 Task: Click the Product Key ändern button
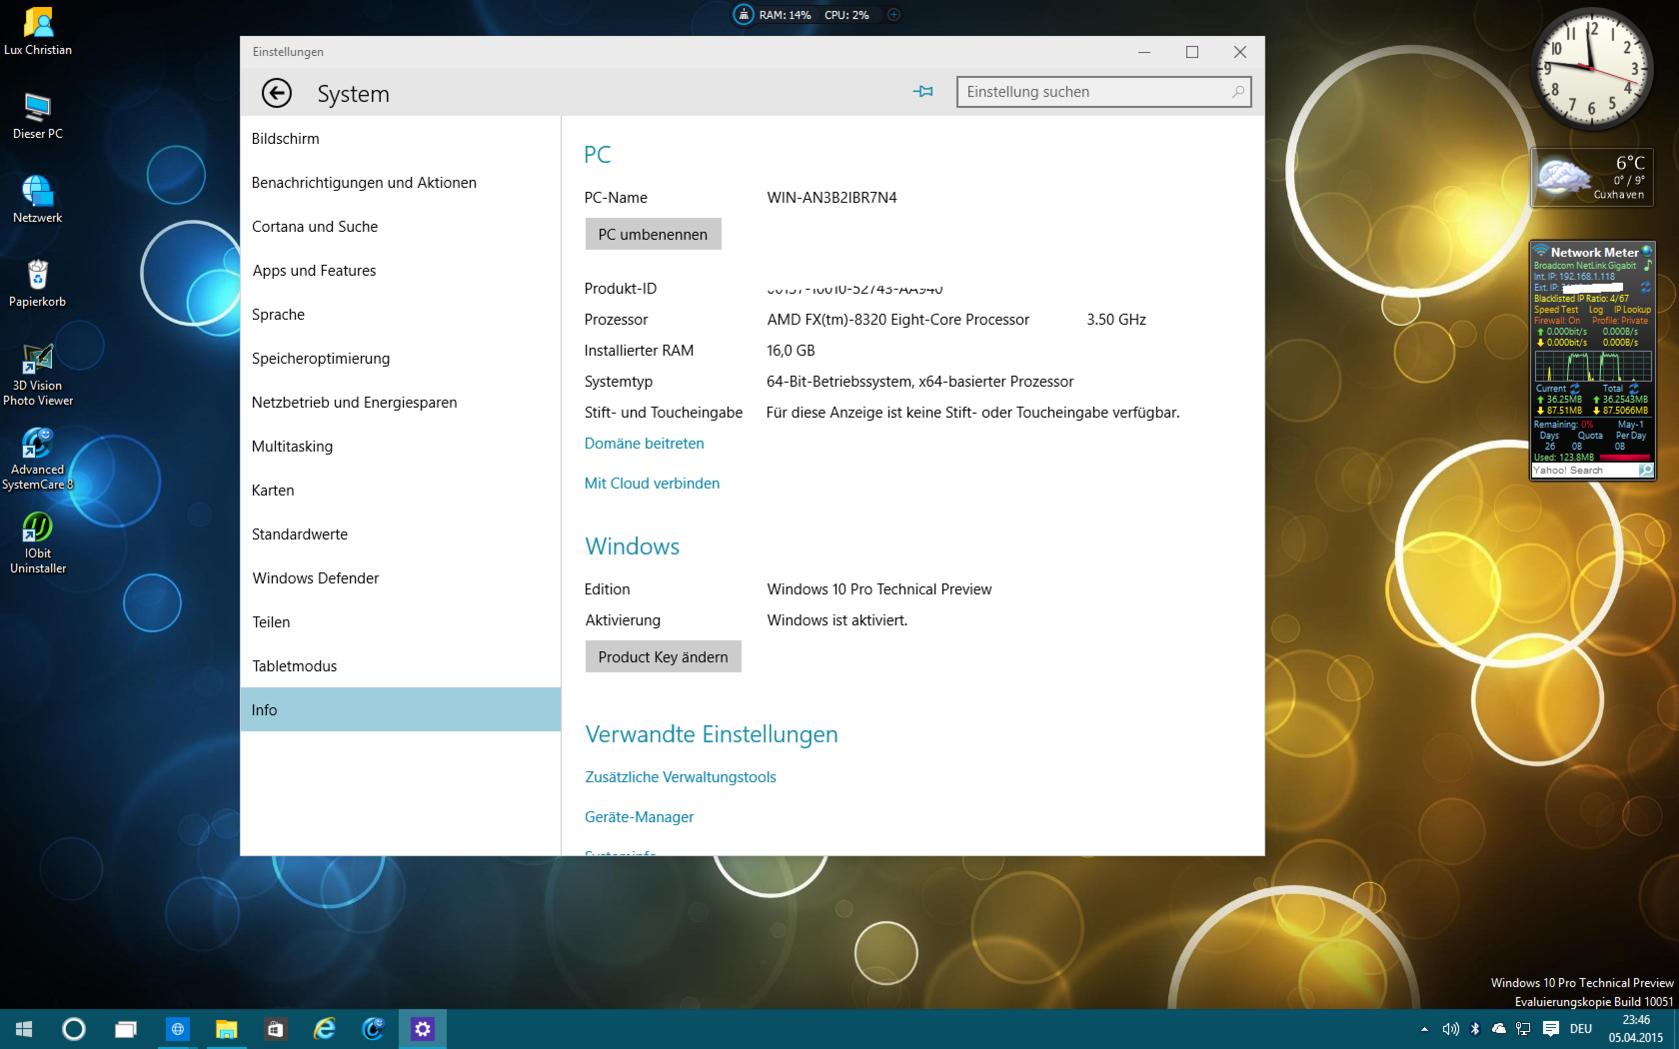point(662,657)
